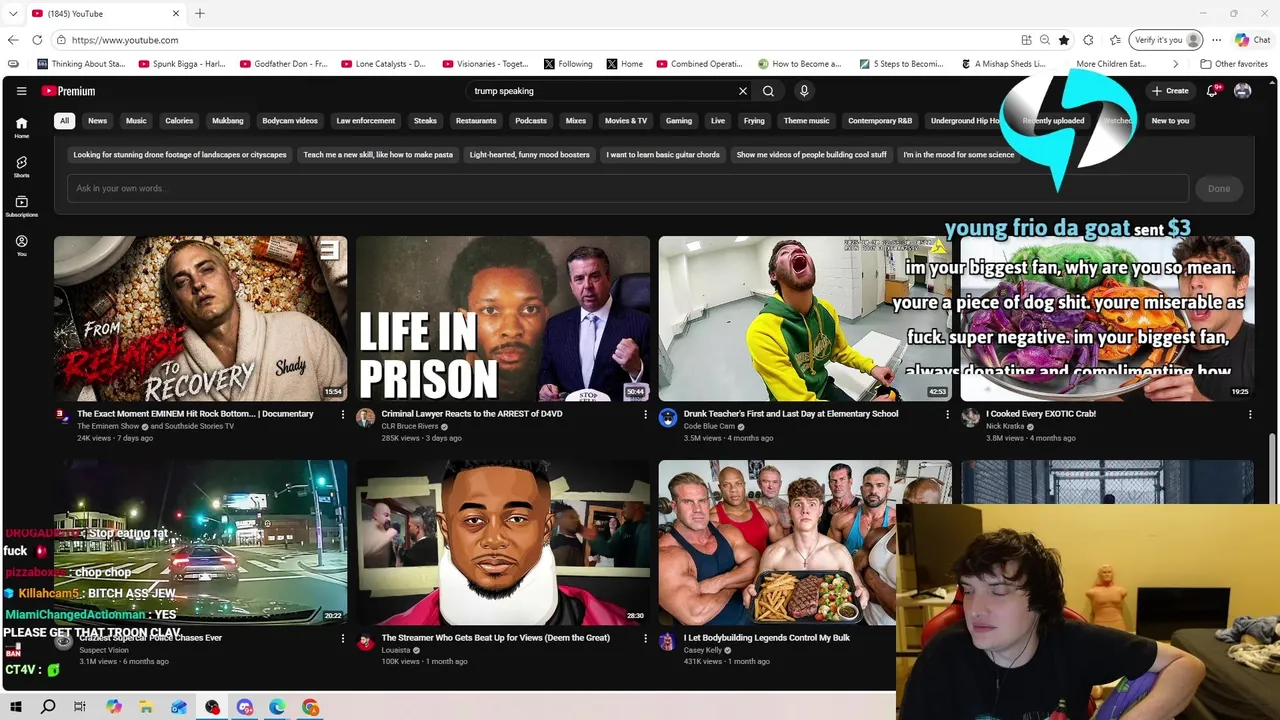This screenshot has height=720, width=1280.
Task: Choose the drone footage suggestion chip
Action: coord(180,155)
